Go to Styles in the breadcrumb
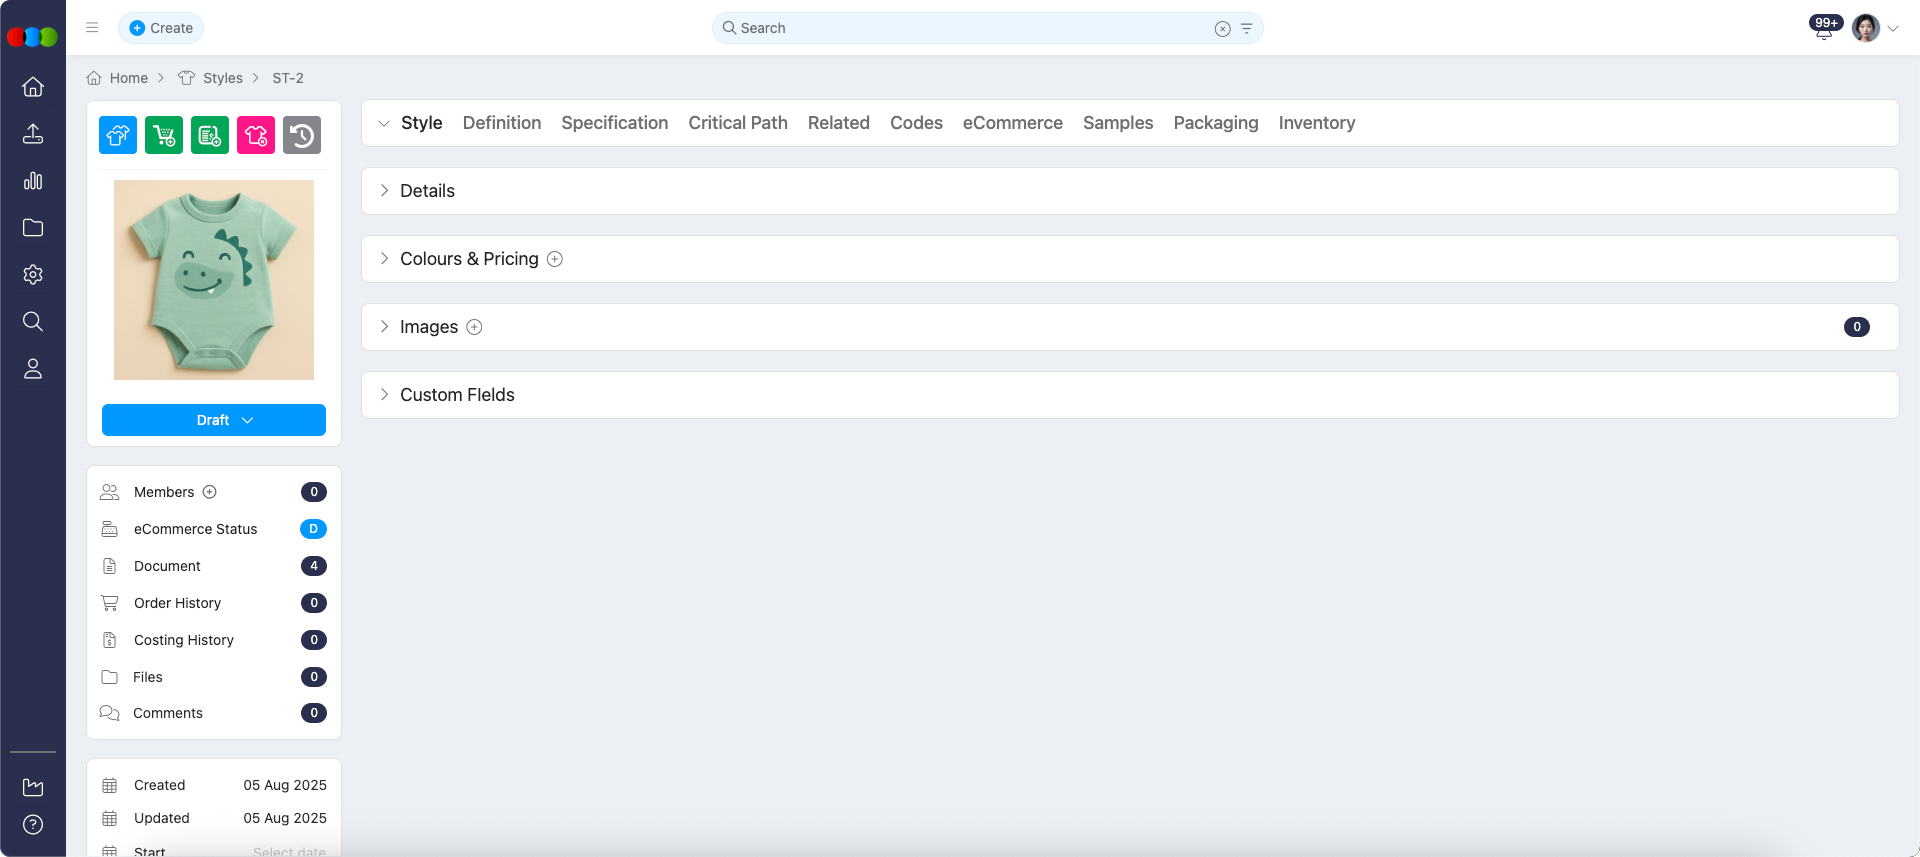This screenshot has width=1920, height=857. (x=222, y=78)
